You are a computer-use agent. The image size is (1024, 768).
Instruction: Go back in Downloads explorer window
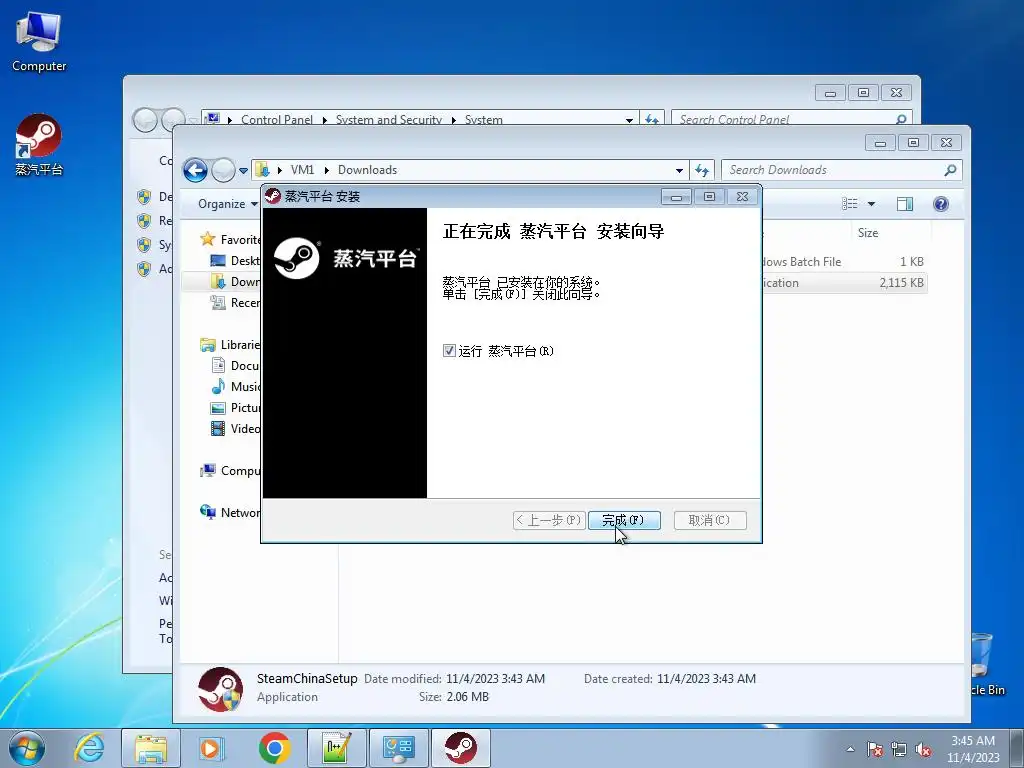(x=195, y=170)
